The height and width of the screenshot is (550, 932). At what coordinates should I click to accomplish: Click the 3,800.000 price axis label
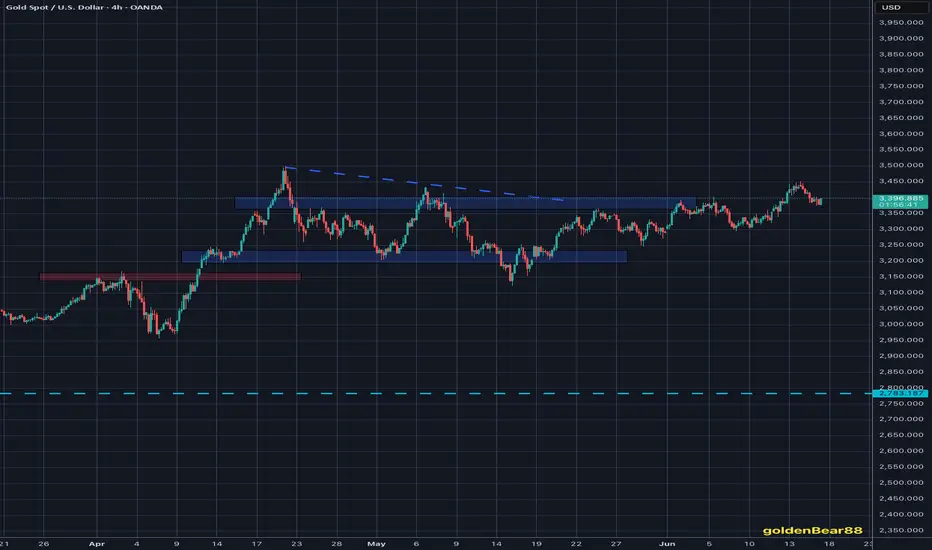[900, 70]
